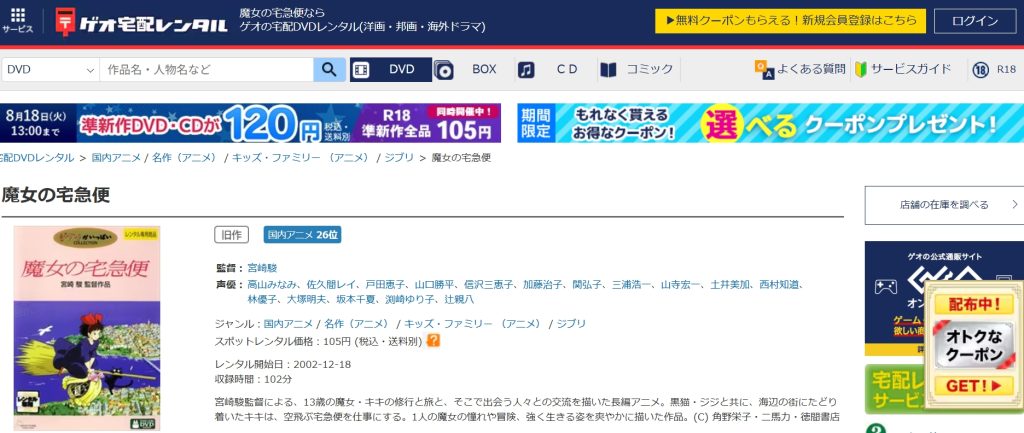
Task: Go to 名作（アニメ） breadcrumb
Action: pos(184,158)
